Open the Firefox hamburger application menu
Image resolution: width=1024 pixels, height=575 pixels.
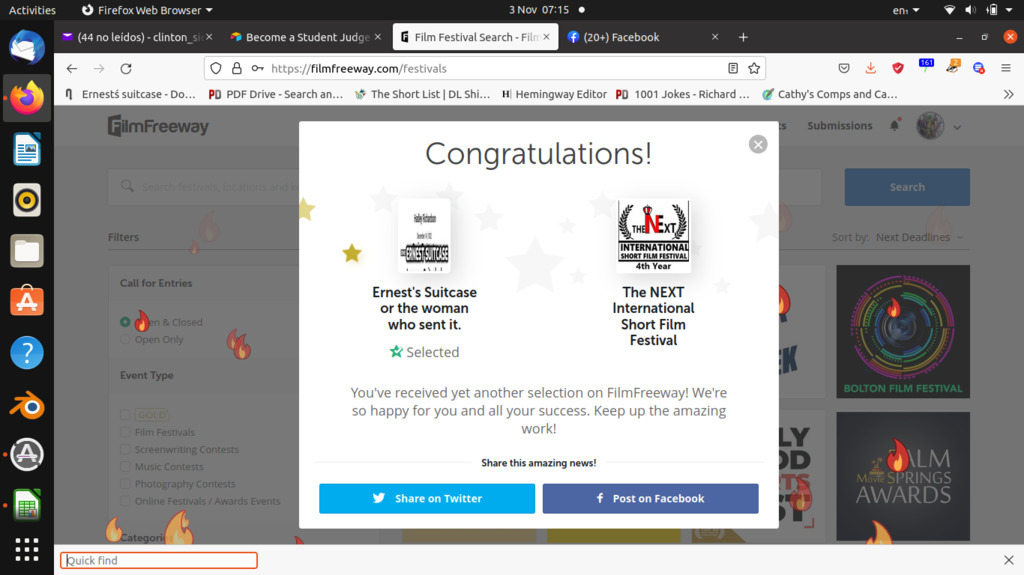1005,69
